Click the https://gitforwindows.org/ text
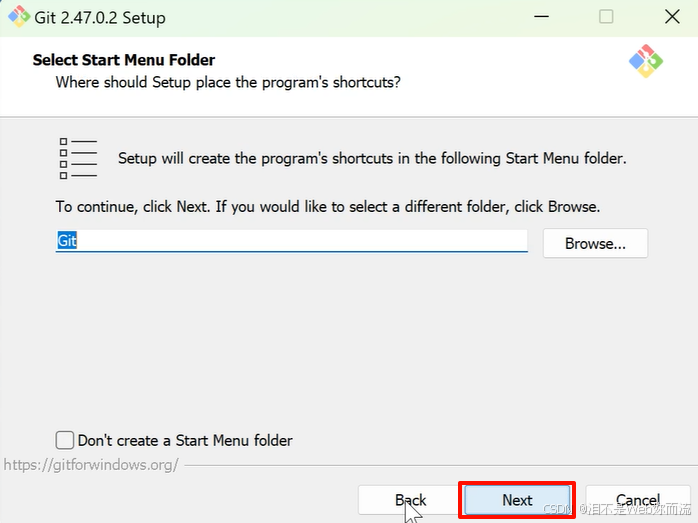 (91, 465)
